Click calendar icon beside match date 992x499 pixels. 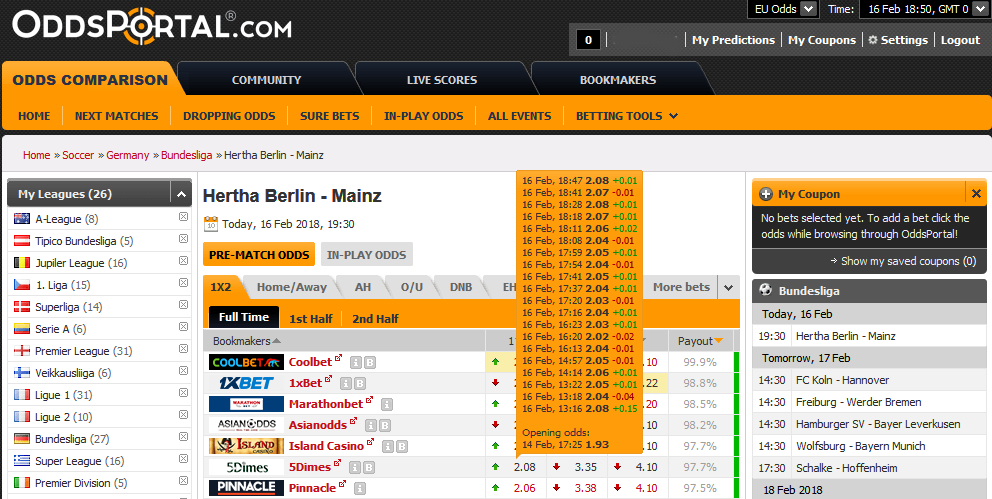pyautogui.click(x=211, y=224)
